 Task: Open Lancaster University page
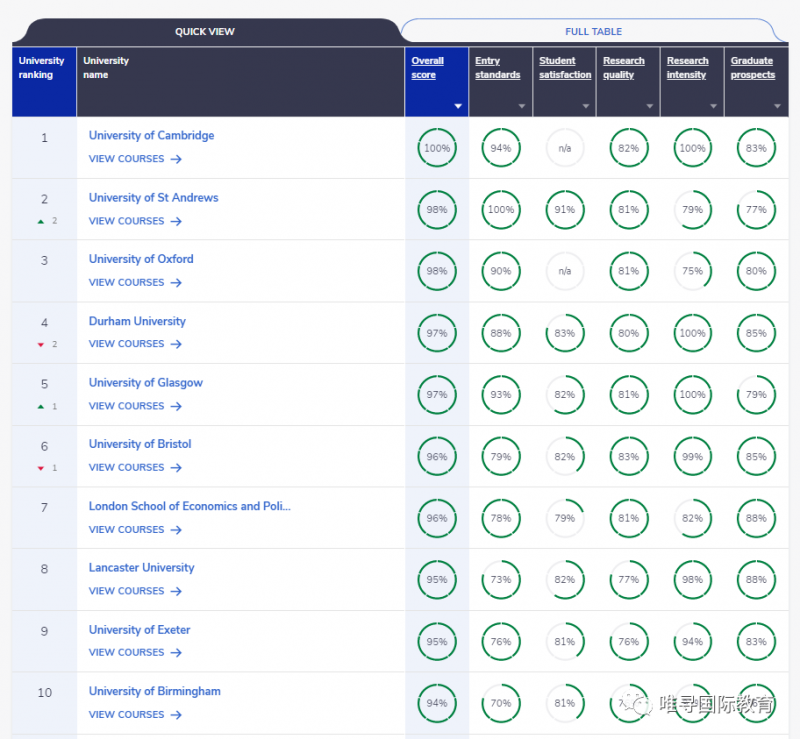click(x=141, y=568)
